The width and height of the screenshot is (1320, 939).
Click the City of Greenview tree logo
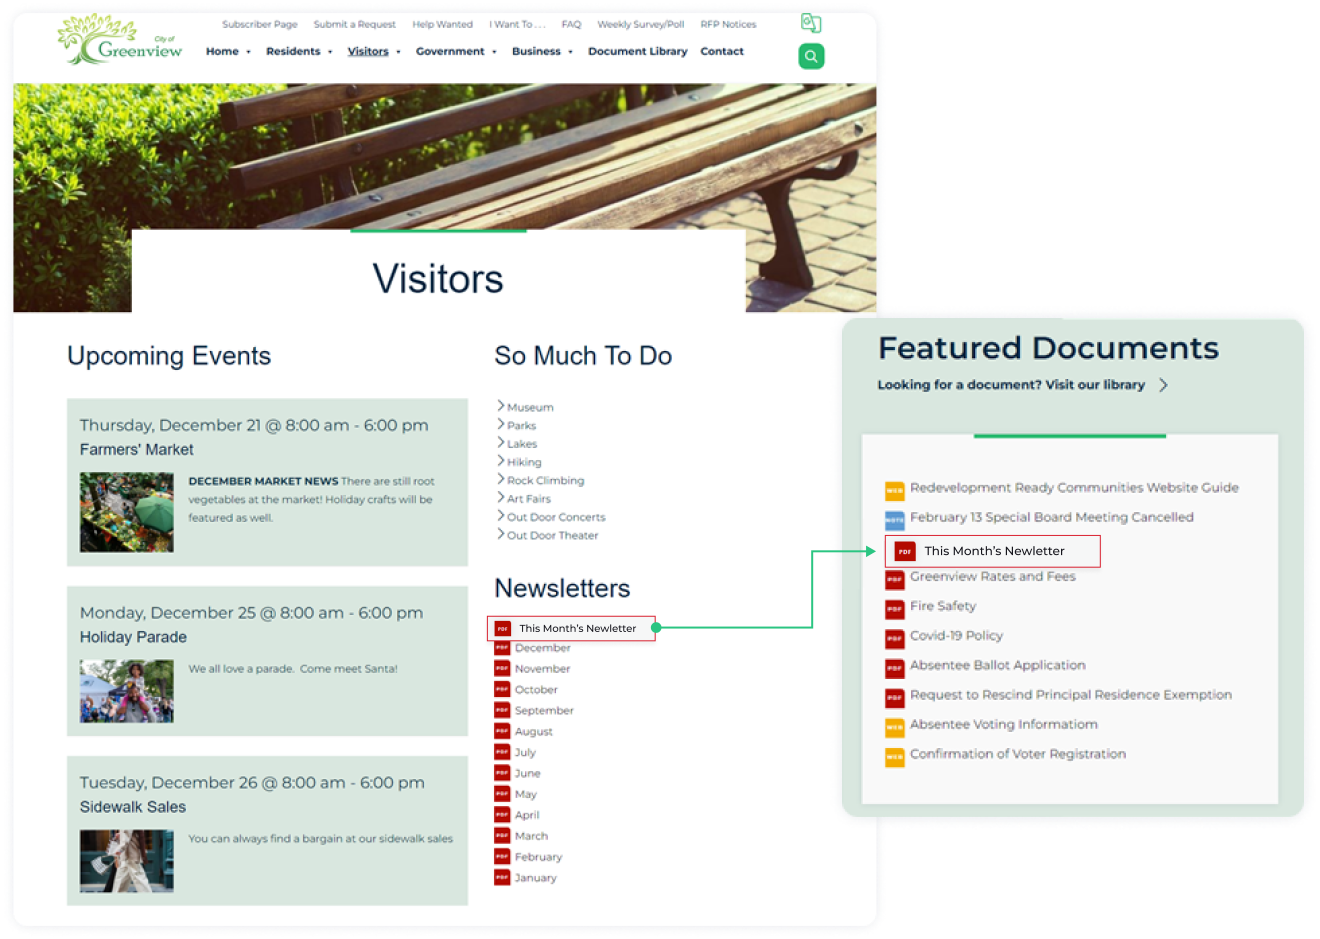click(x=119, y=41)
